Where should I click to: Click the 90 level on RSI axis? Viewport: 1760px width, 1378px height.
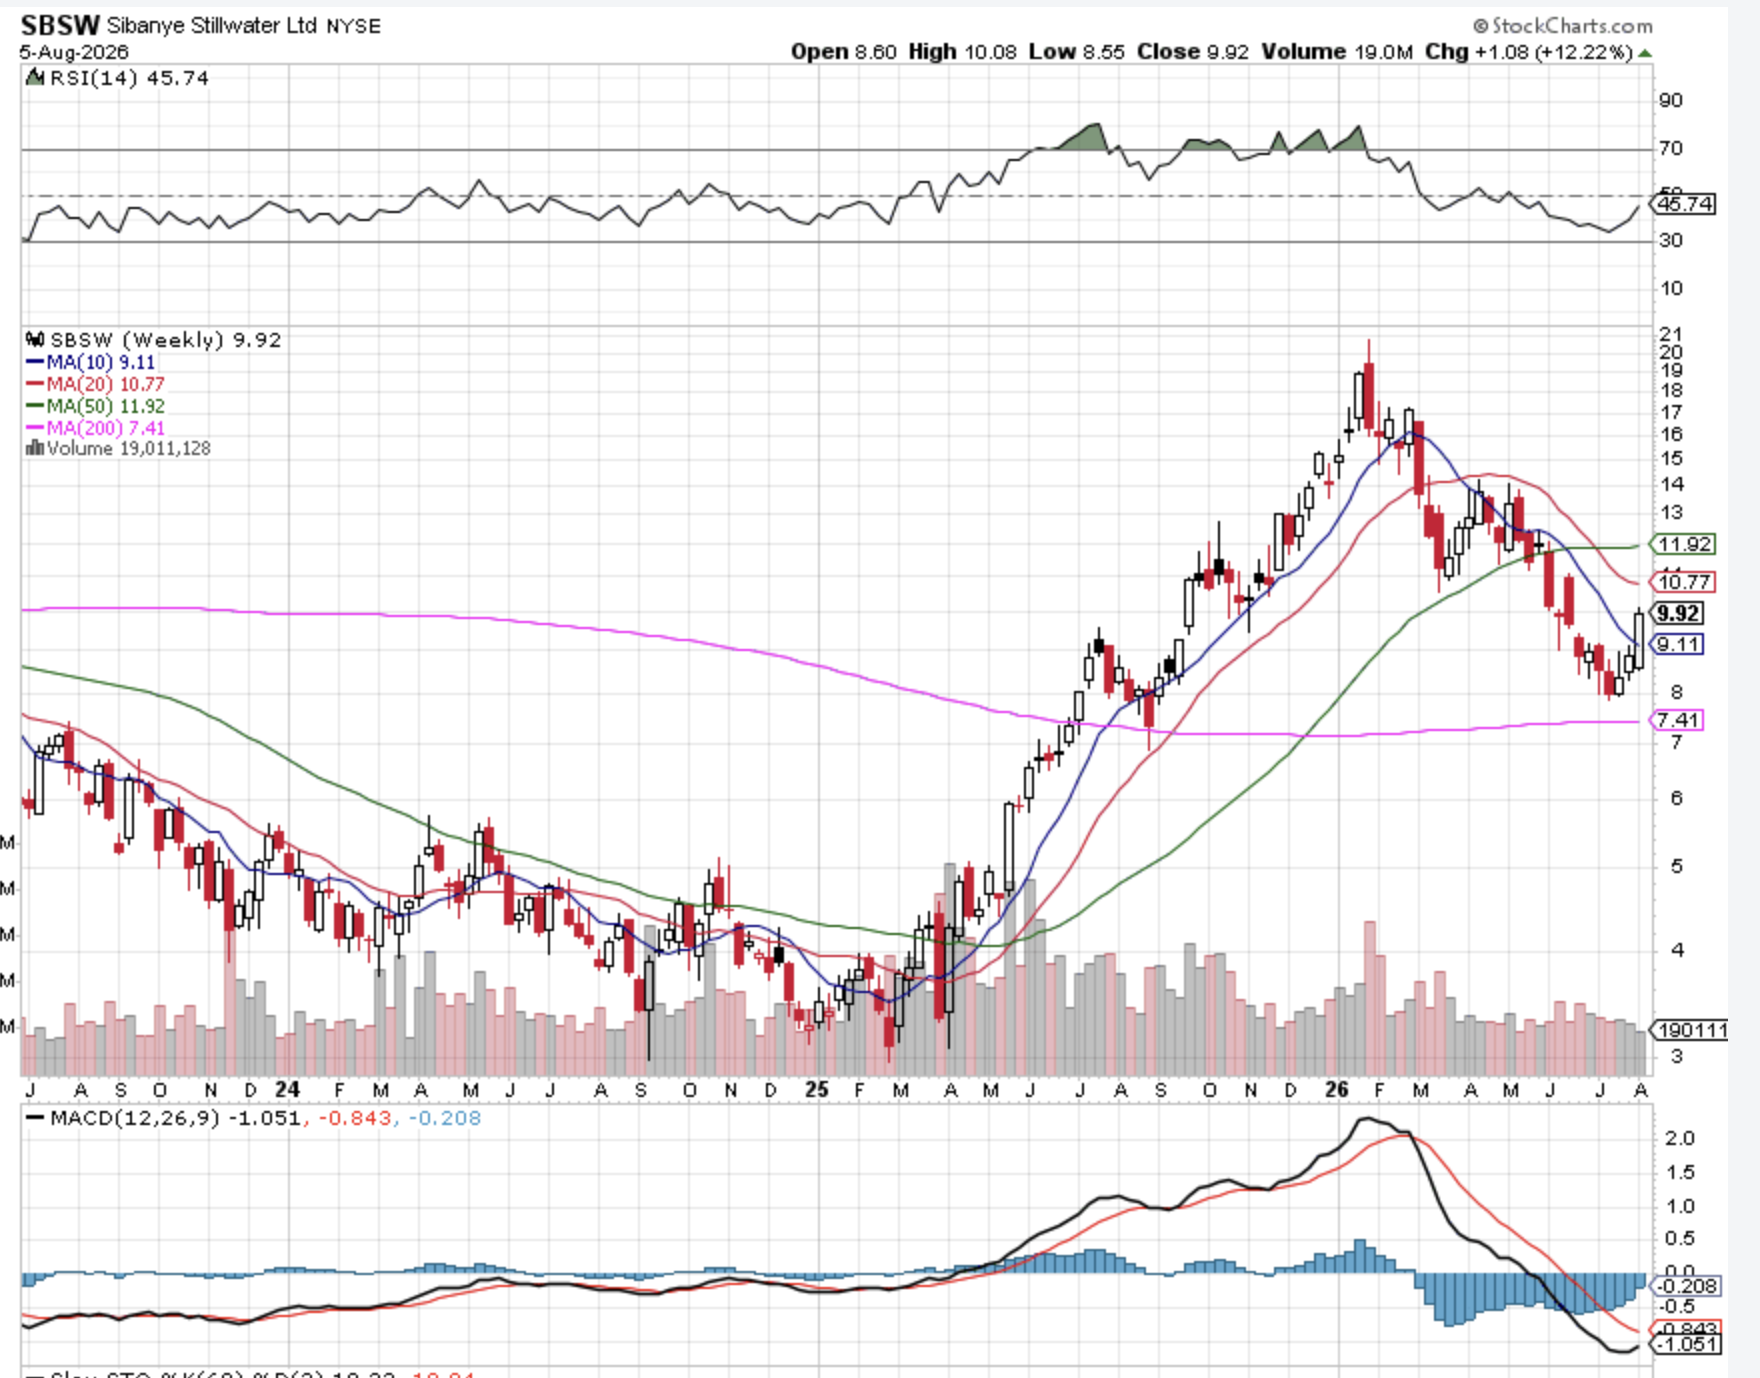1671,100
